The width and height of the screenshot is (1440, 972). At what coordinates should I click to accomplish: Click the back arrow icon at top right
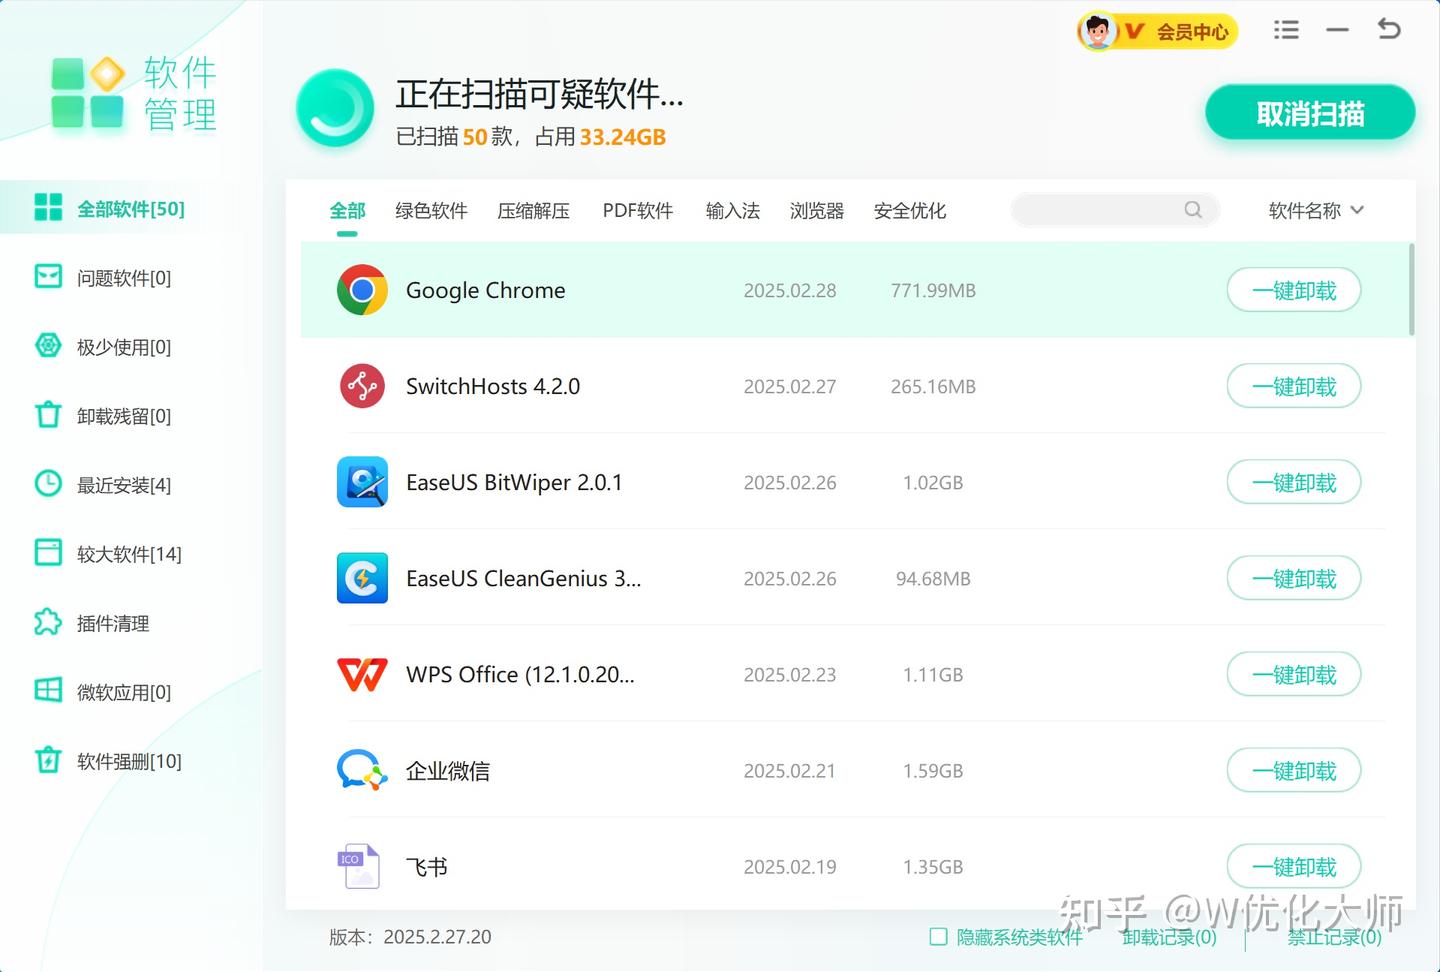click(x=1389, y=29)
